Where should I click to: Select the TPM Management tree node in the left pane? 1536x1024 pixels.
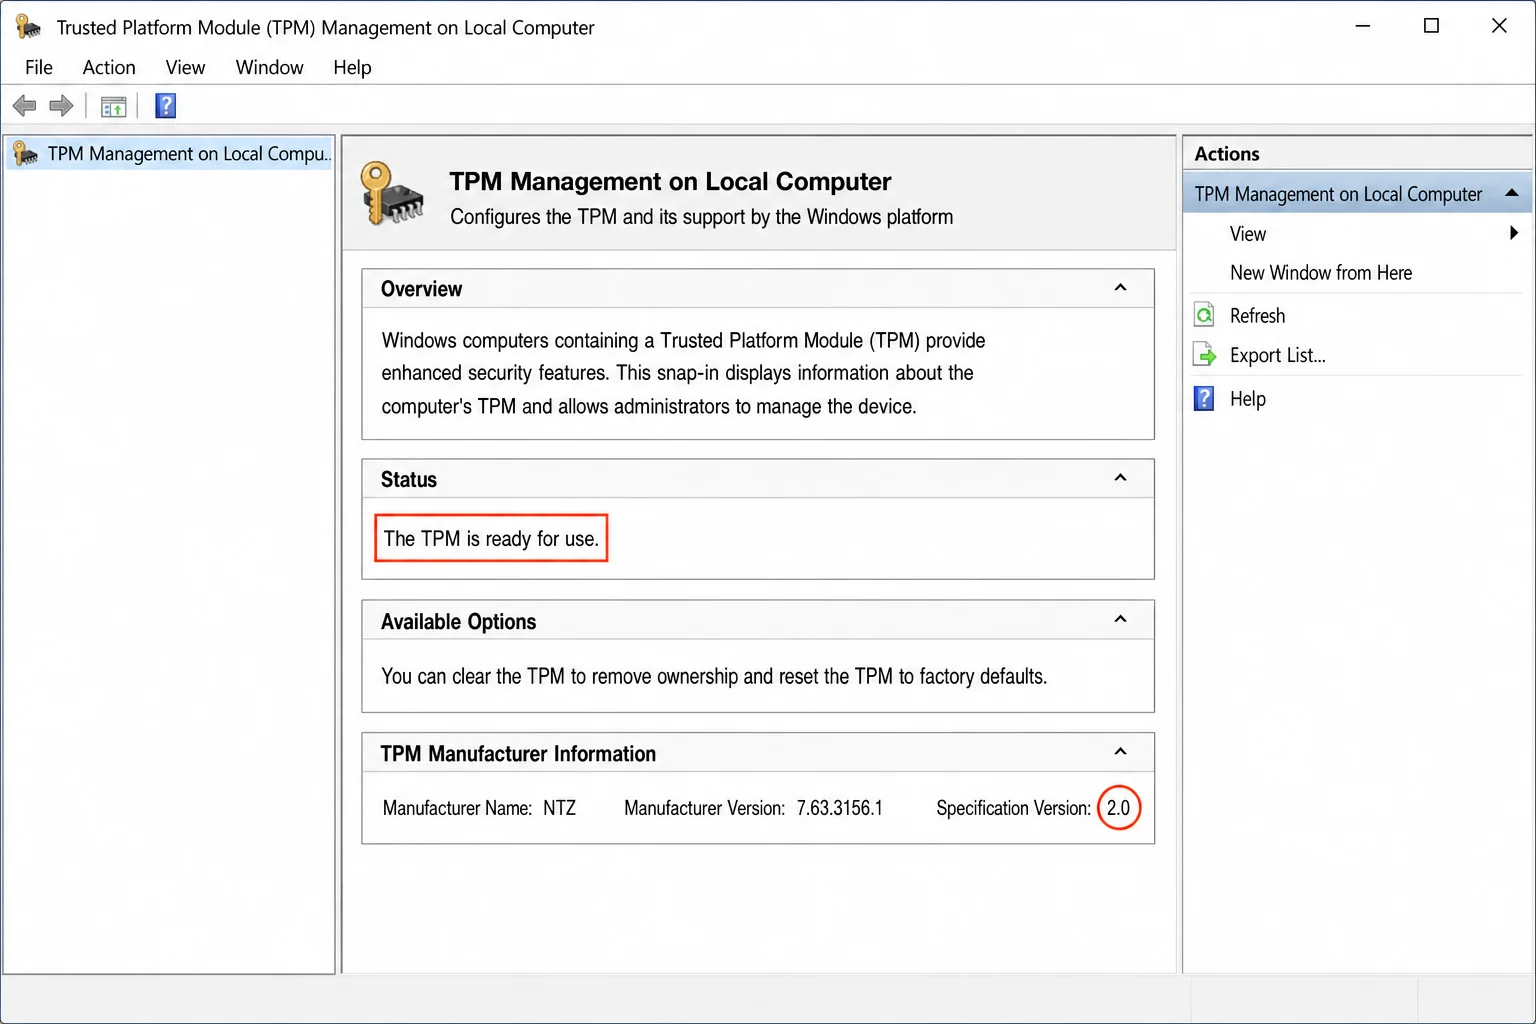tap(170, 154)
